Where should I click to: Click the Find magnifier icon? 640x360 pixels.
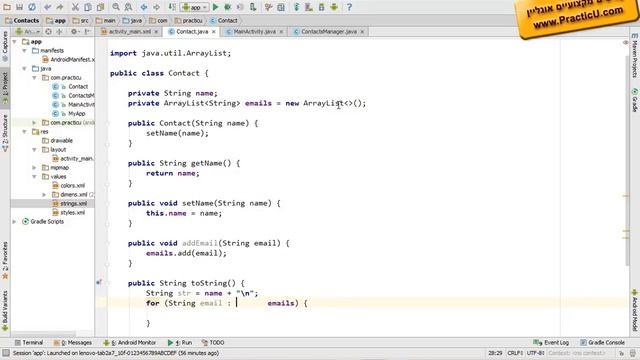116,7
